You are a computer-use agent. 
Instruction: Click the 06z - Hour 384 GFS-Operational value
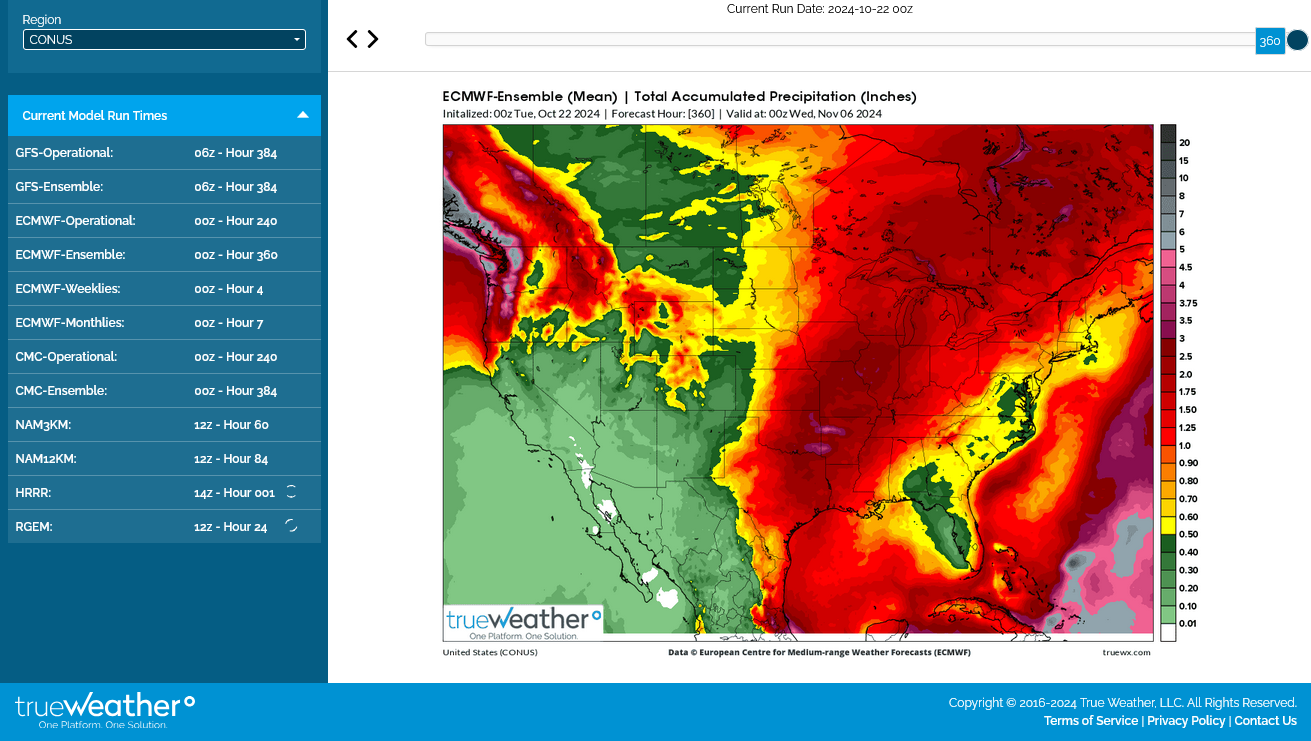tap(236, 153)
